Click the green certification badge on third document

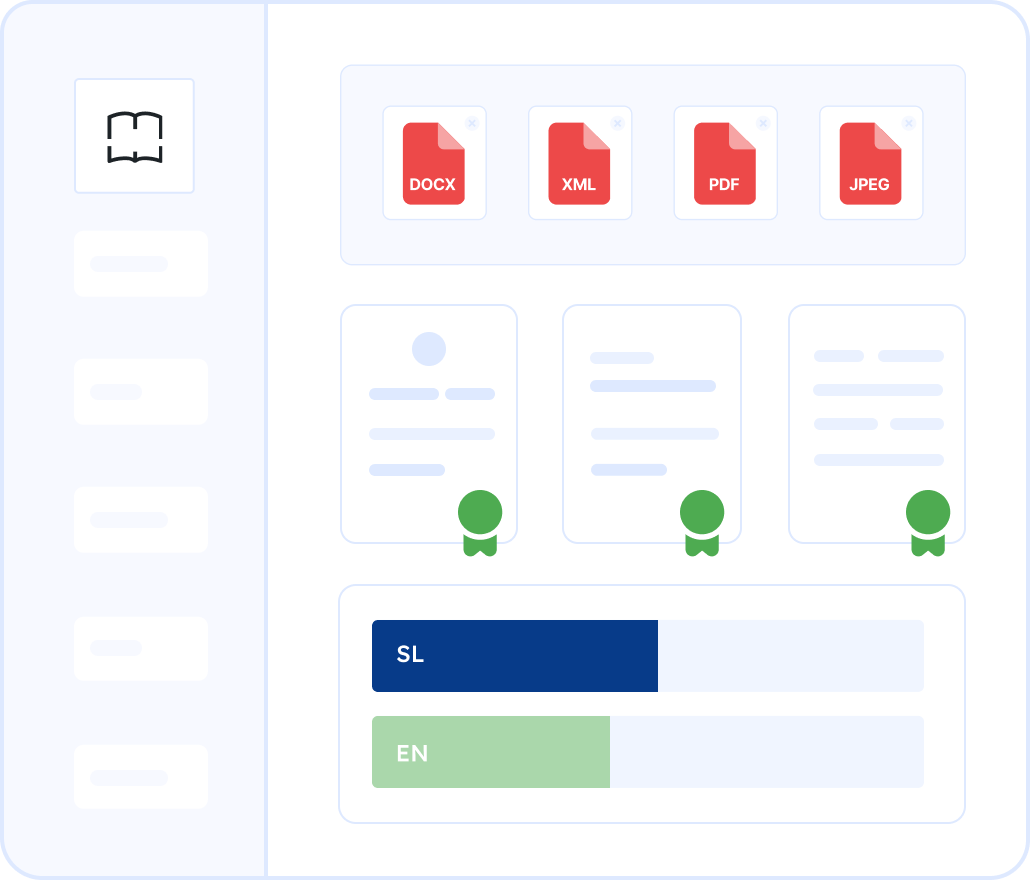coord(927,522)
